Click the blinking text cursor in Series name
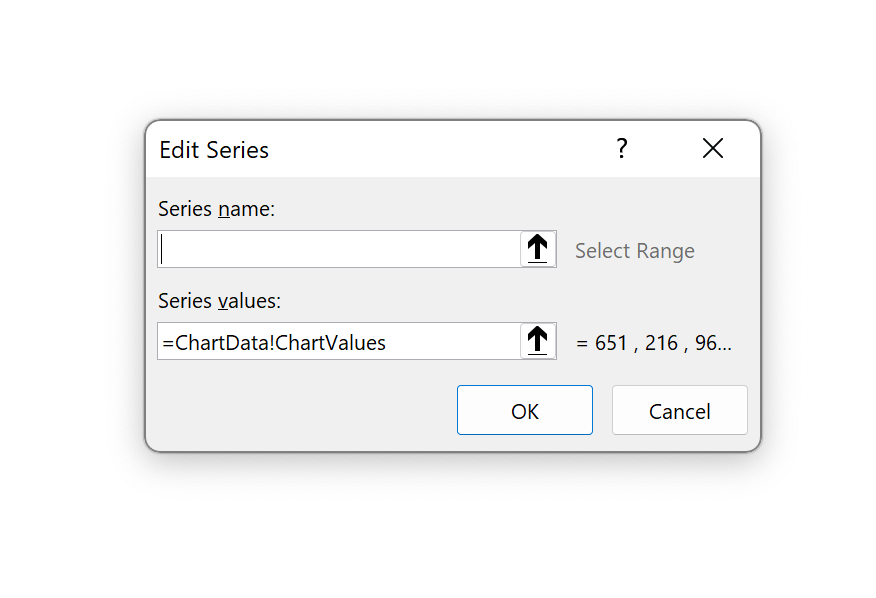The image size is (876, 598). click(x=162, y=249)
